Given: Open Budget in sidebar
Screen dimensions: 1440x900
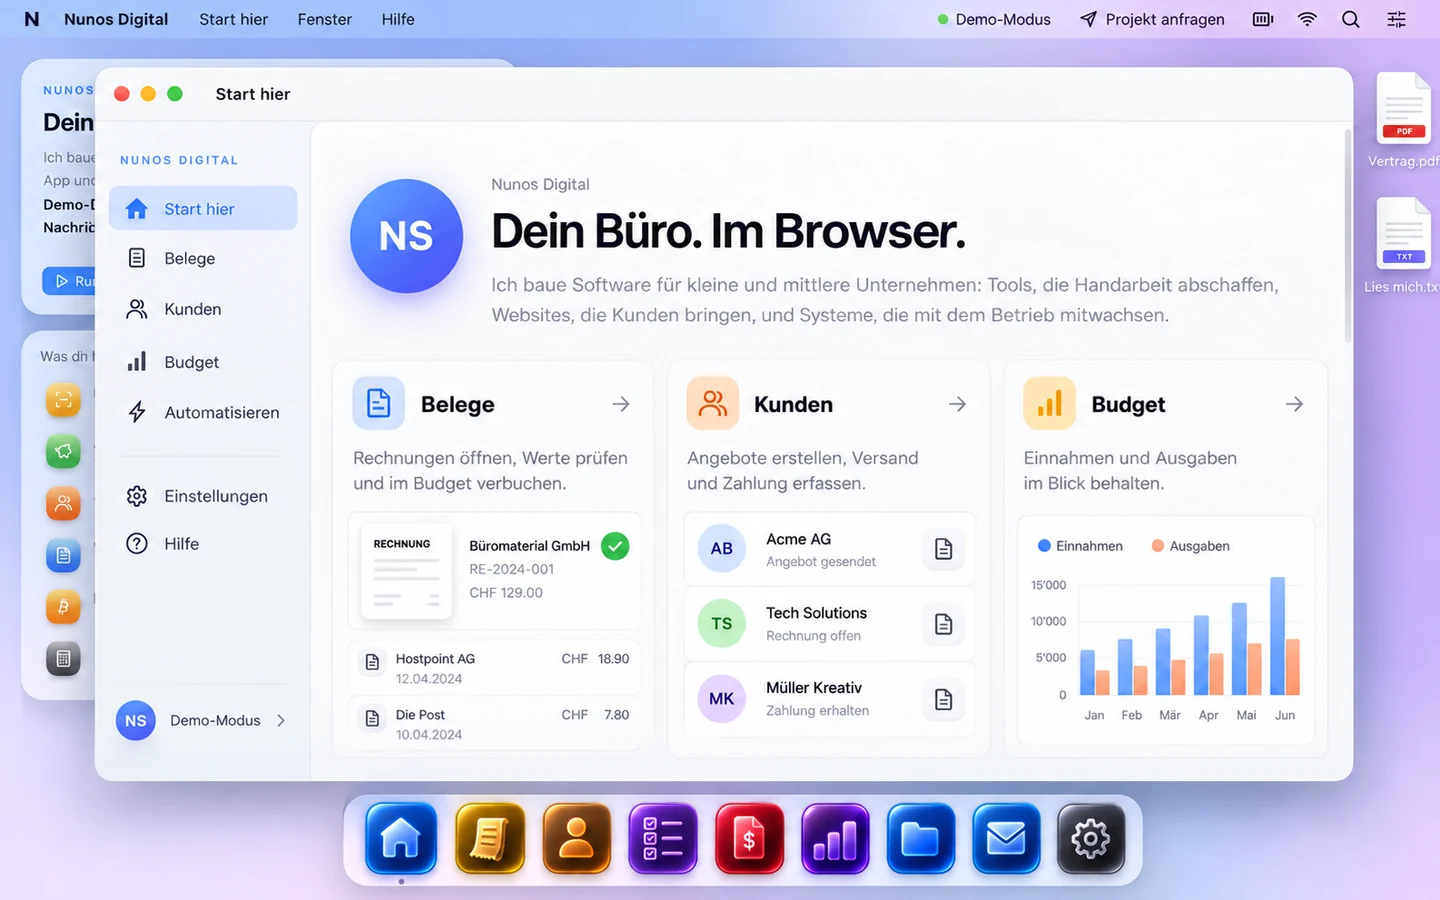Looking at the screenshot, I should tap(203, 362).
